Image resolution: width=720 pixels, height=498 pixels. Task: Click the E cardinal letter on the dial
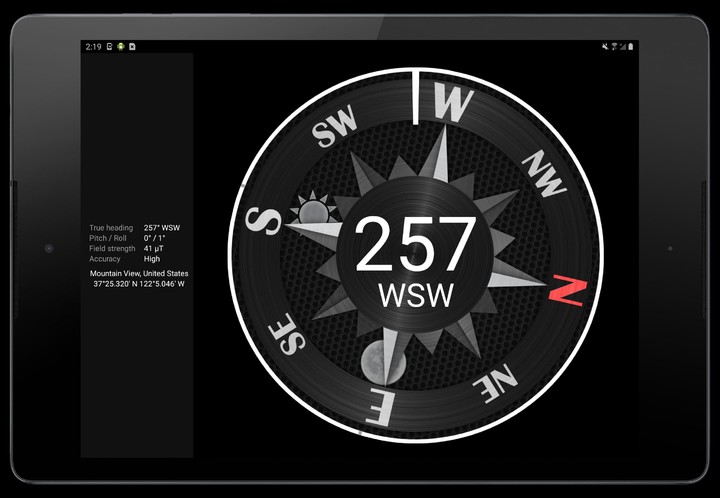[380, 407]
